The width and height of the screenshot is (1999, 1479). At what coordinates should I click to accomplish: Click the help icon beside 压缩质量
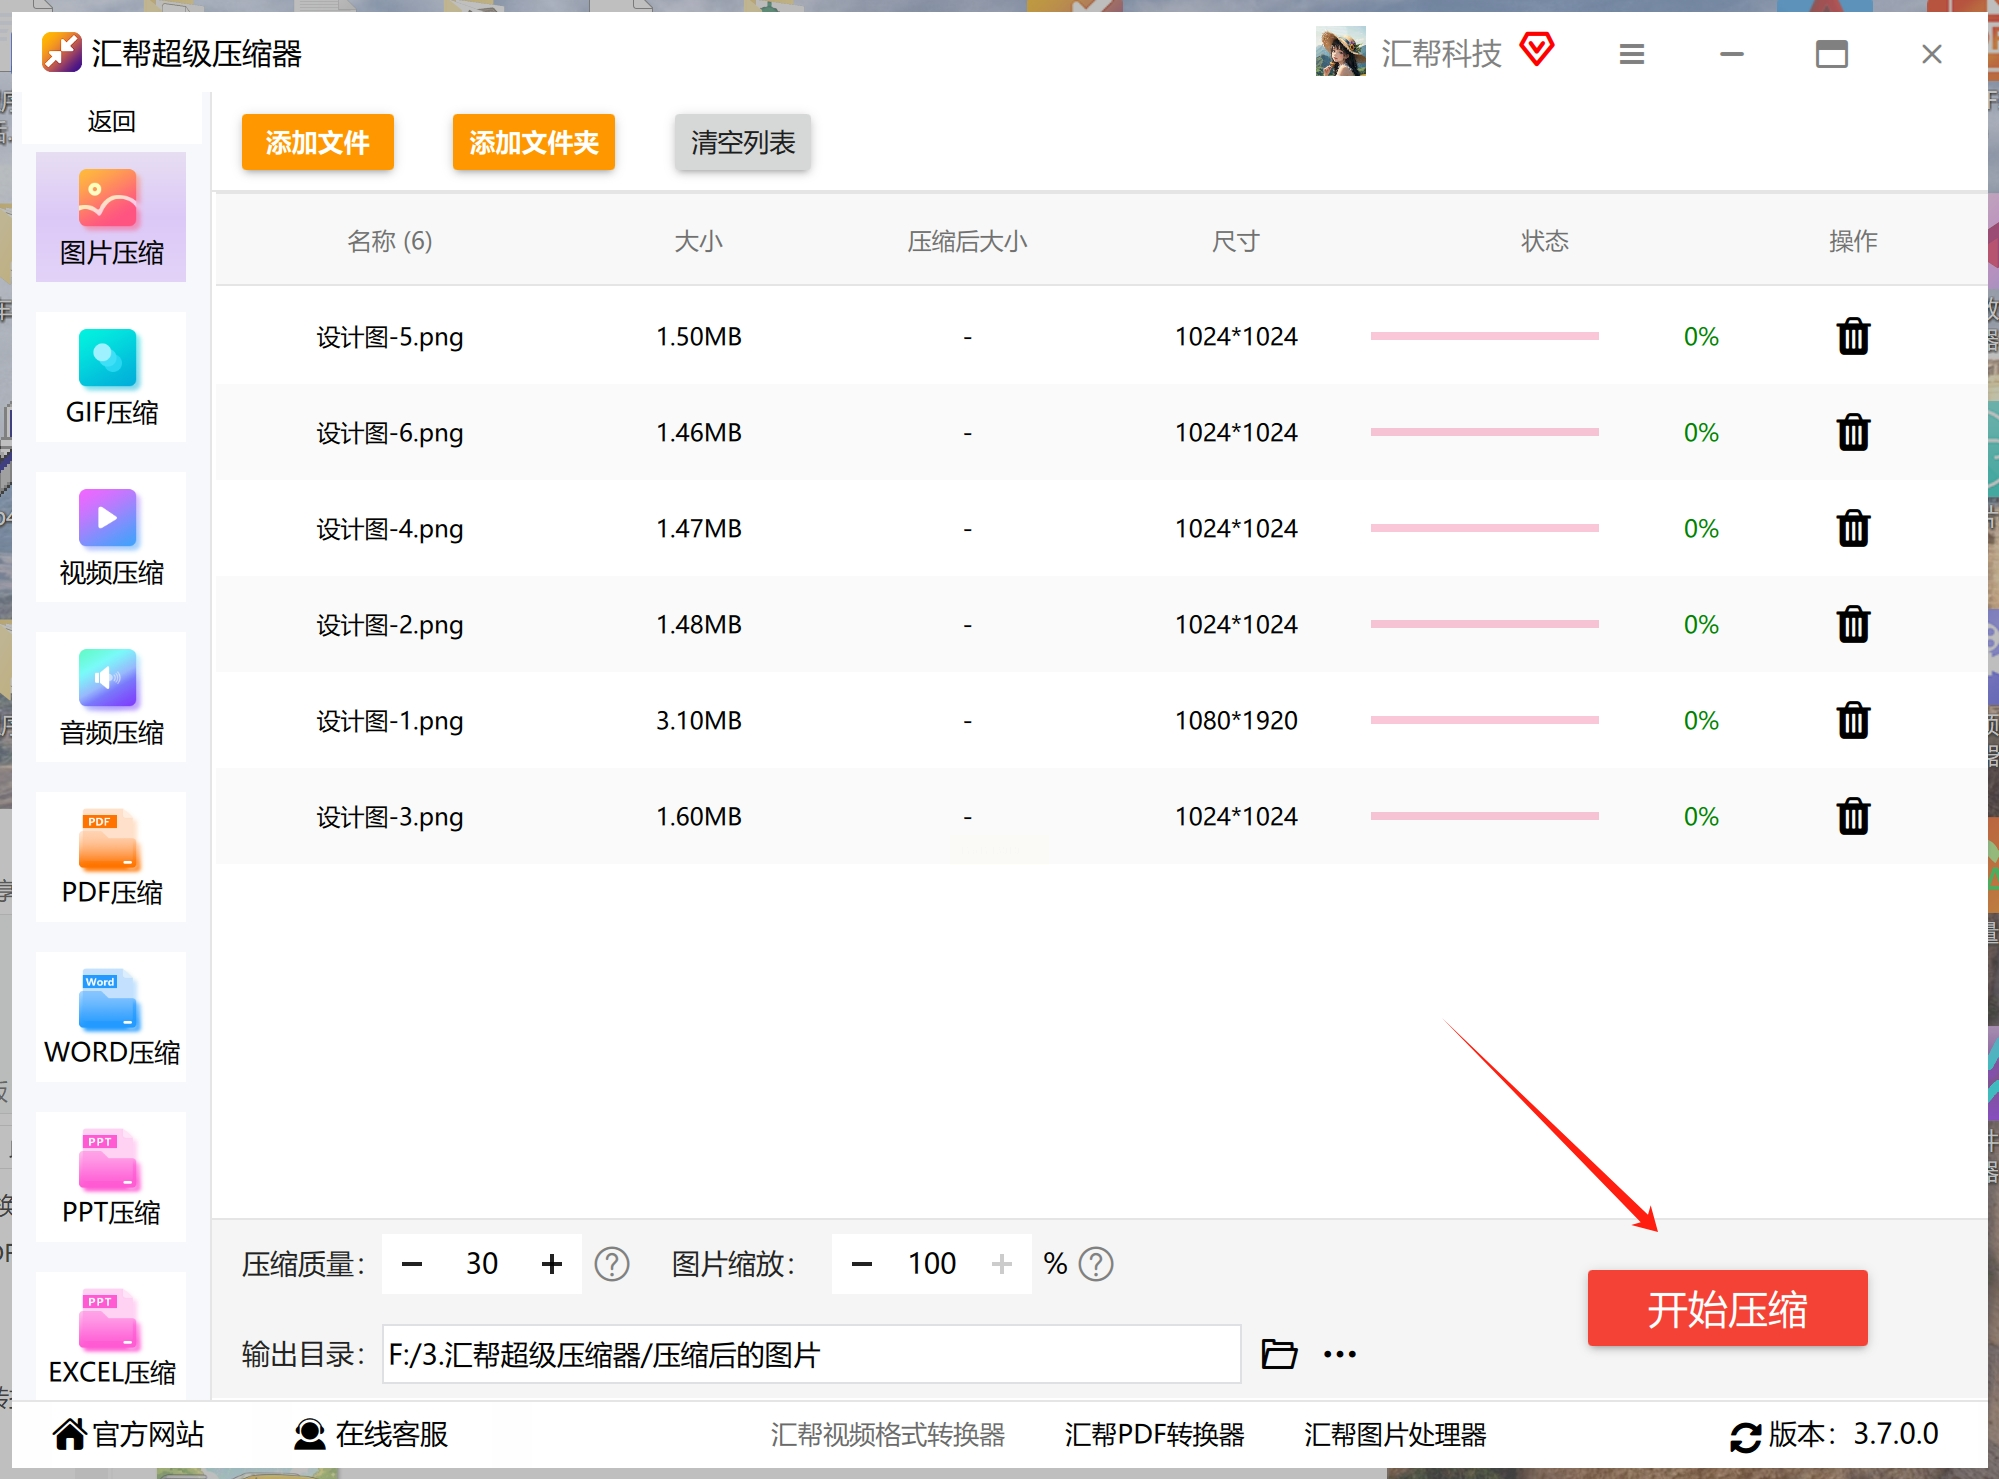[611, 1264]
